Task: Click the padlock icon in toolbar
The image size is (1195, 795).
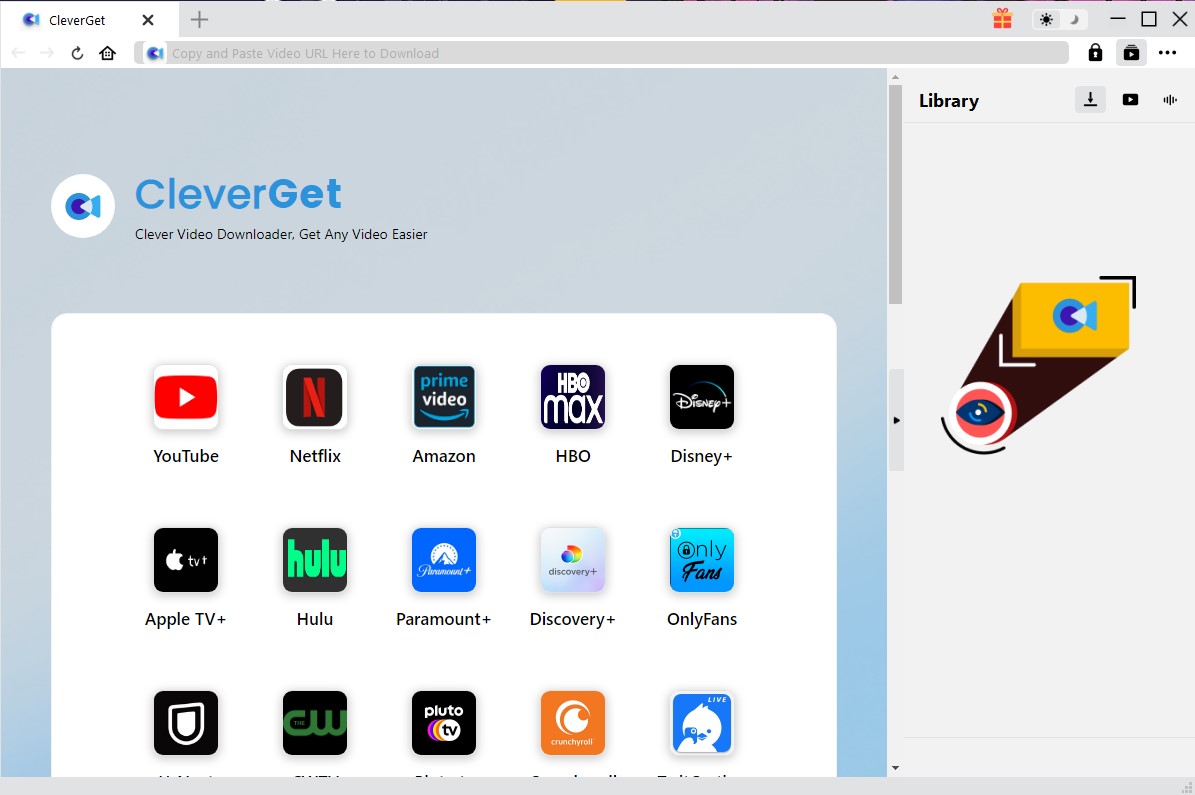Action: [x=1095, y=53]
